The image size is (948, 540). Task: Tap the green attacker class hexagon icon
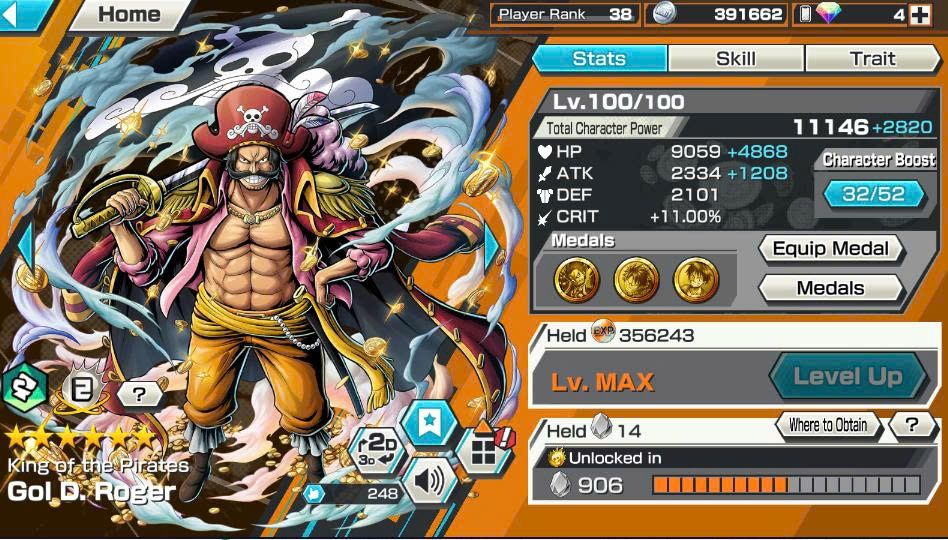click(24, 388)
